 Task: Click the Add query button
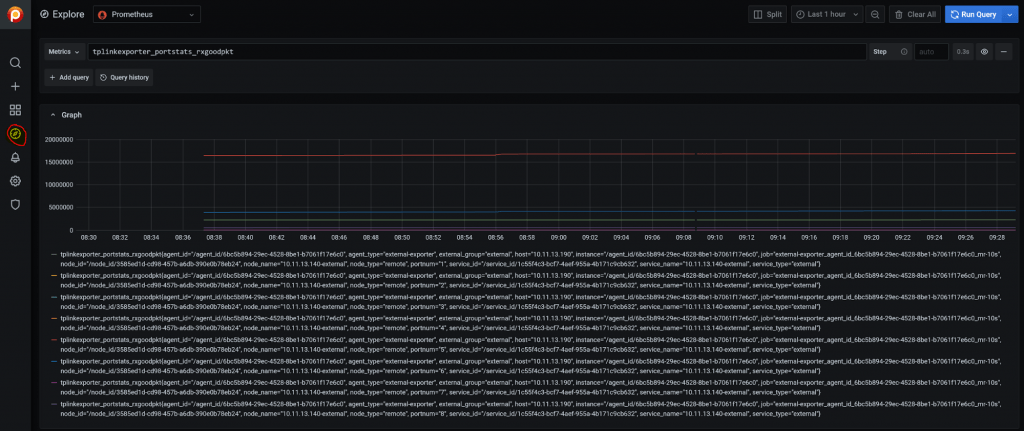68,77
